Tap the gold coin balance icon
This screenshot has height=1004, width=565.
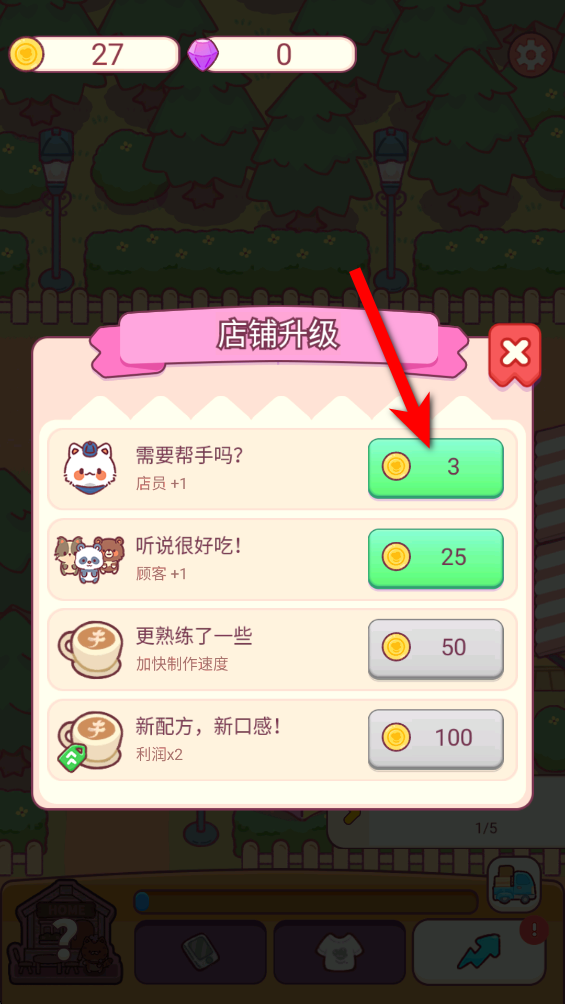coord(26,54)
